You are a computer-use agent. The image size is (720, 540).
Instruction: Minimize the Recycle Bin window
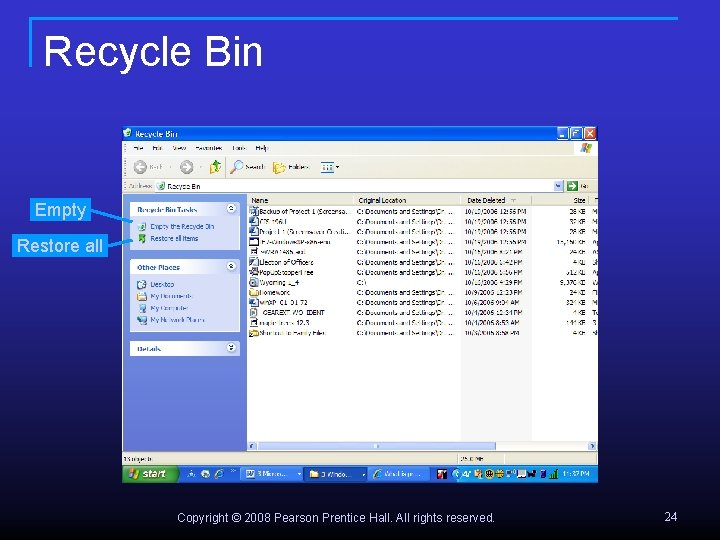pos(562,133)
